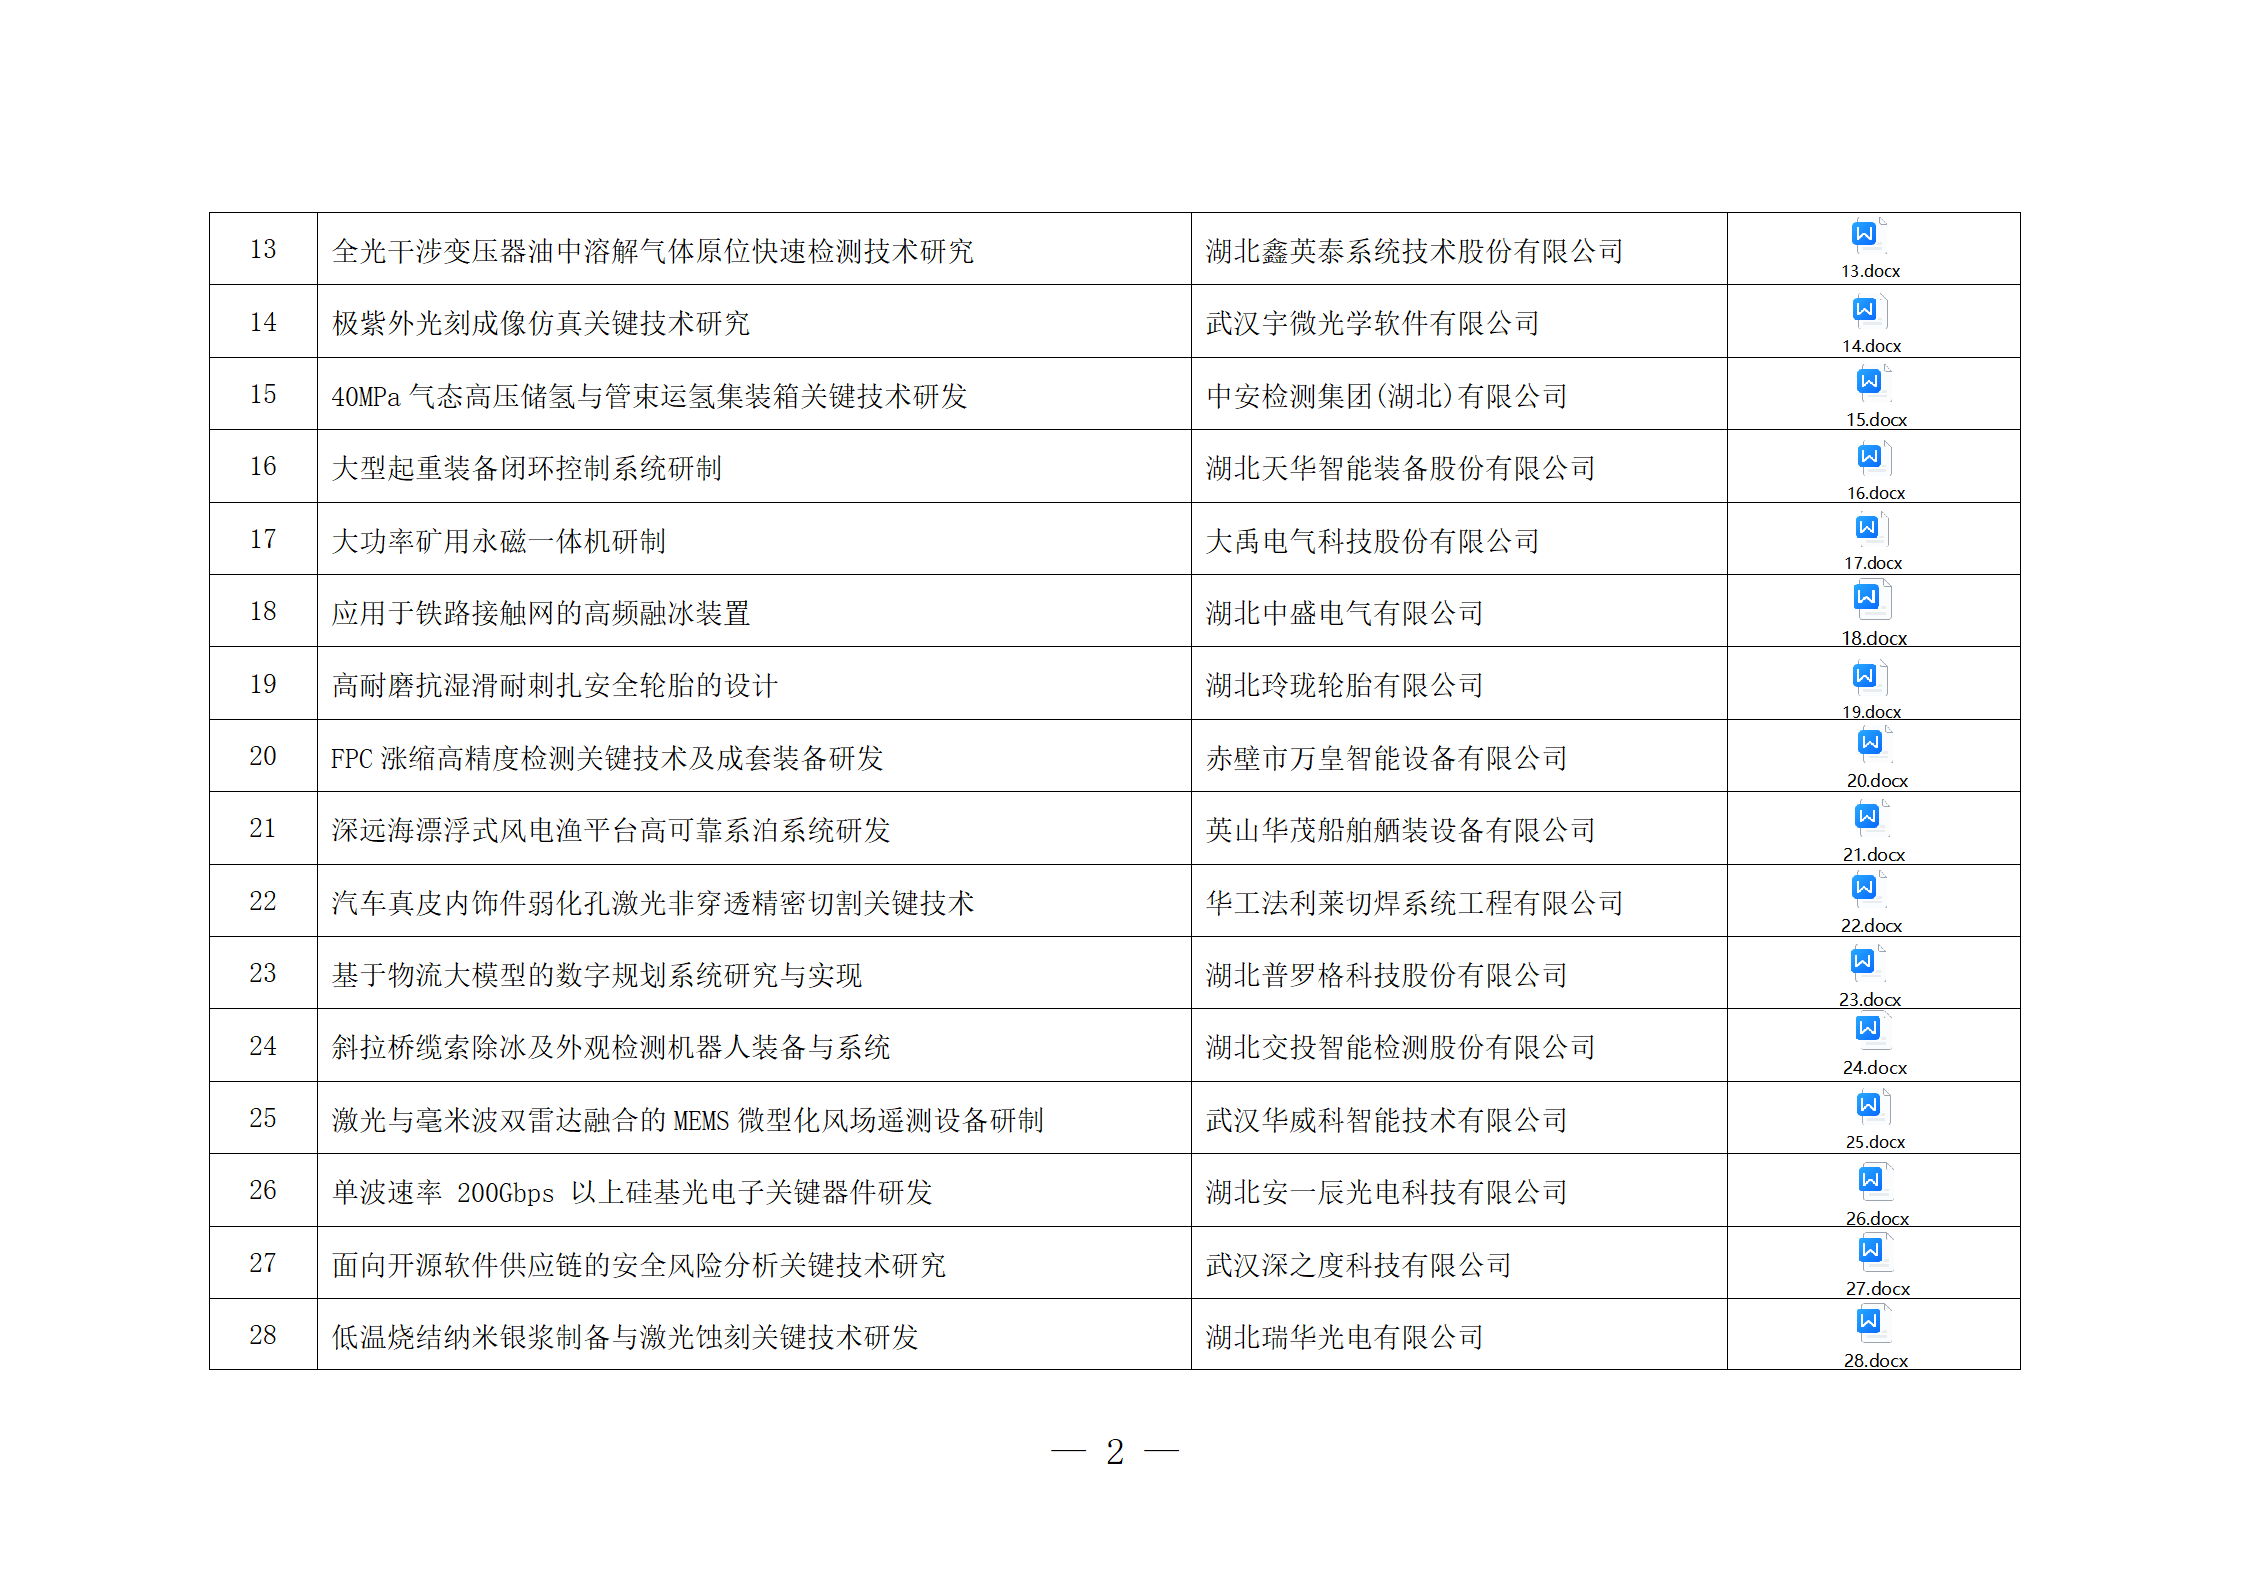Open the 24.docx attachment icon
2245x1587 pixels.
coord(1873,1045)
